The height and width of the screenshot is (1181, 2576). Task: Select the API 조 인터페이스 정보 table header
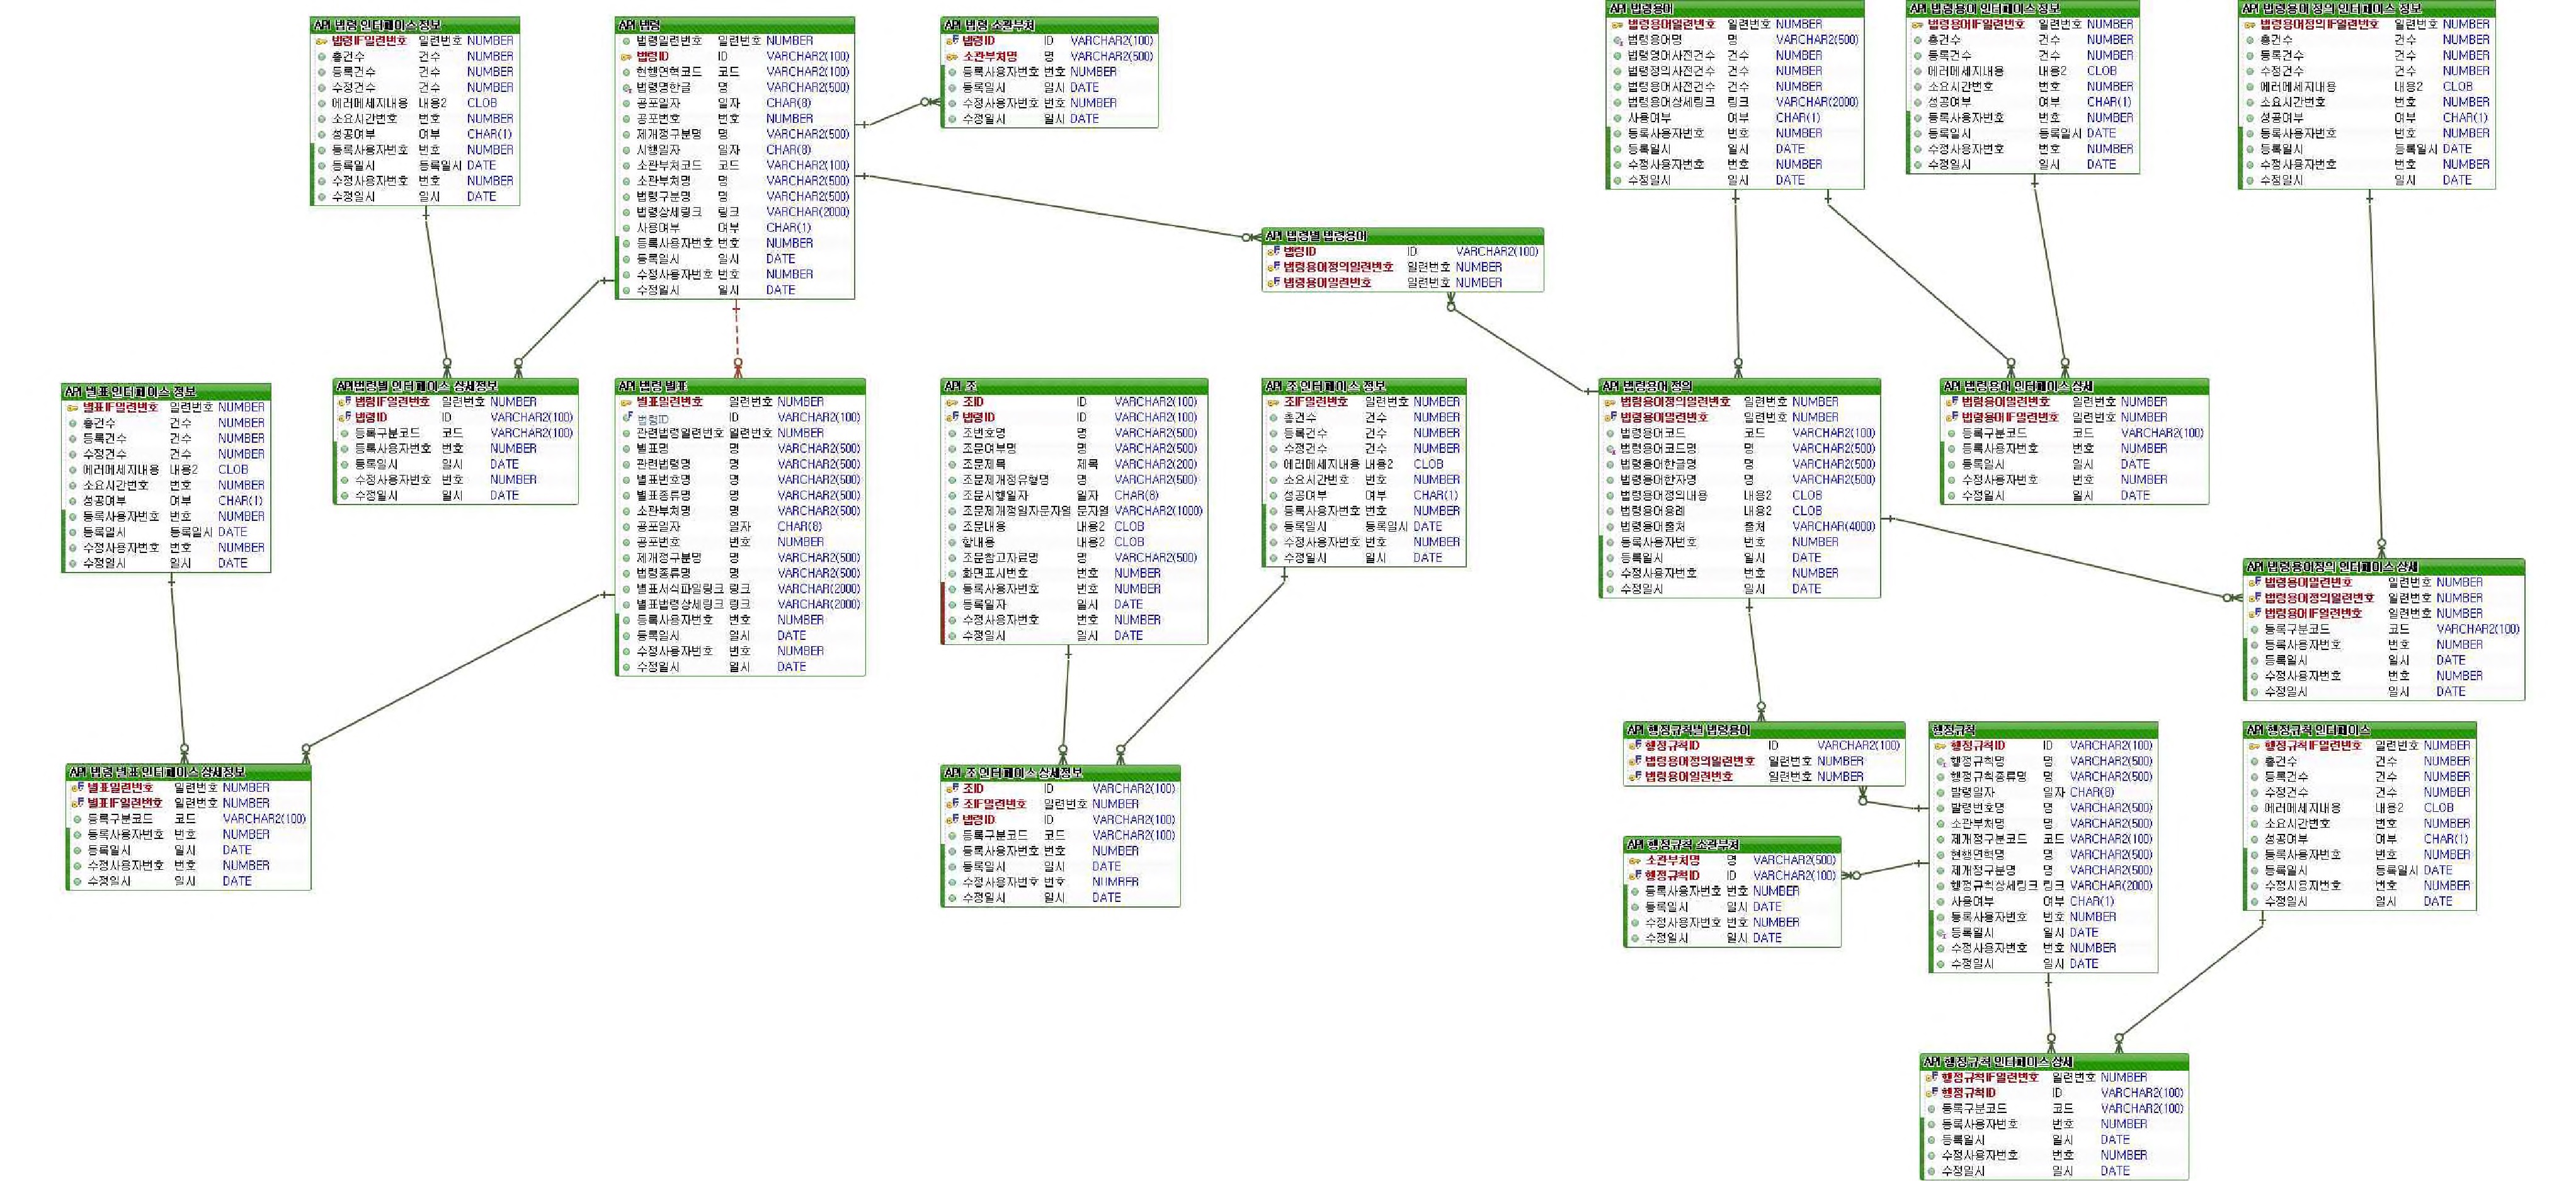tap(1364, 386)
